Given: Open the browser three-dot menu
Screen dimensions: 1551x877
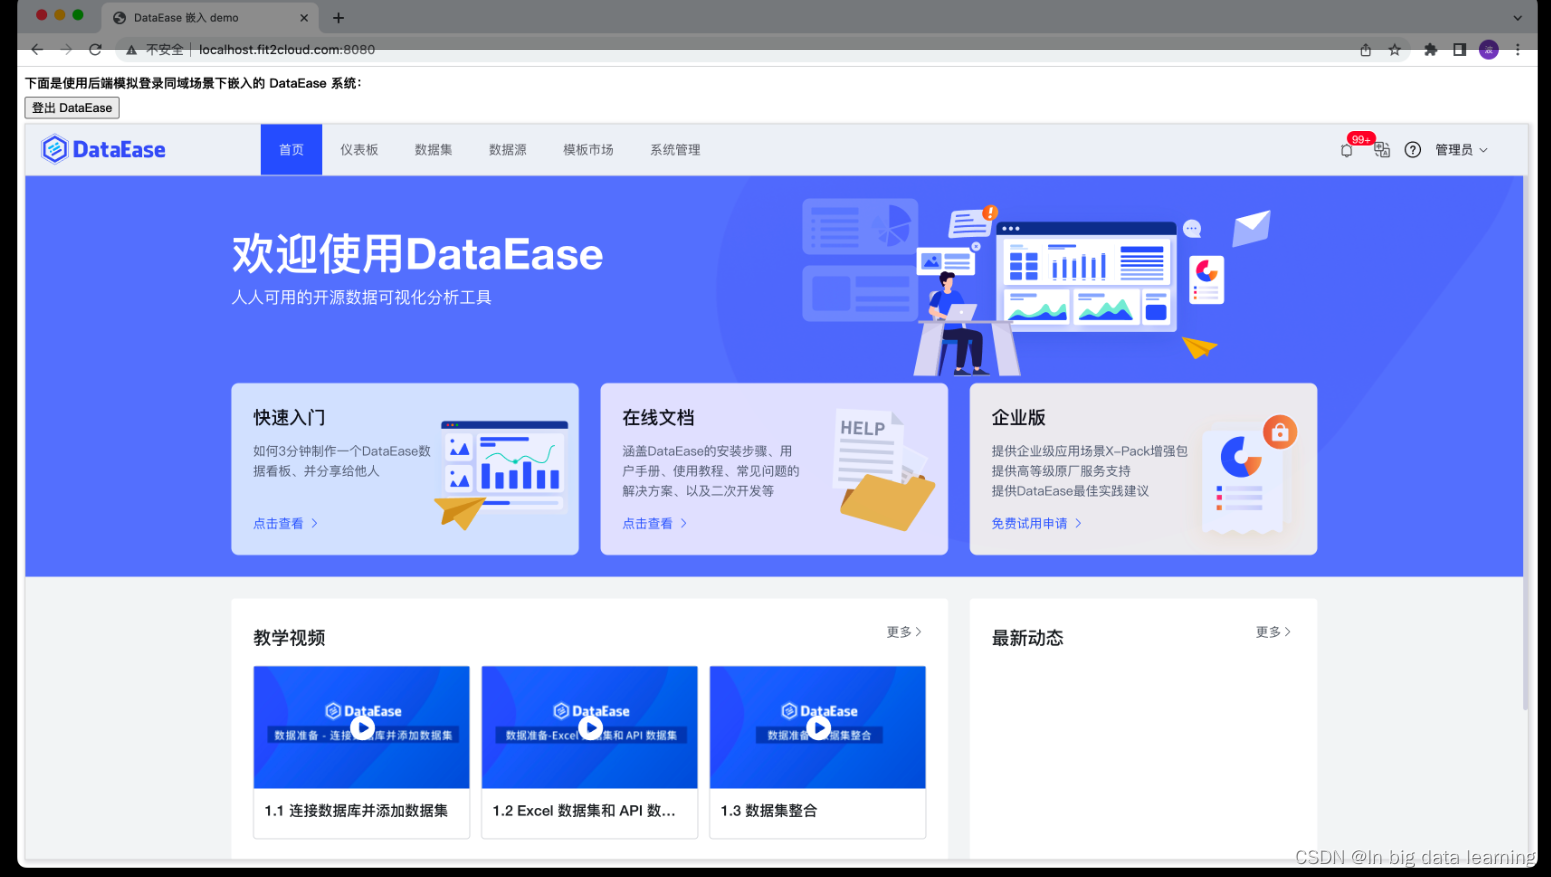Looking at the screenshot, I should pyautogui.click(x=1518, y=49).
